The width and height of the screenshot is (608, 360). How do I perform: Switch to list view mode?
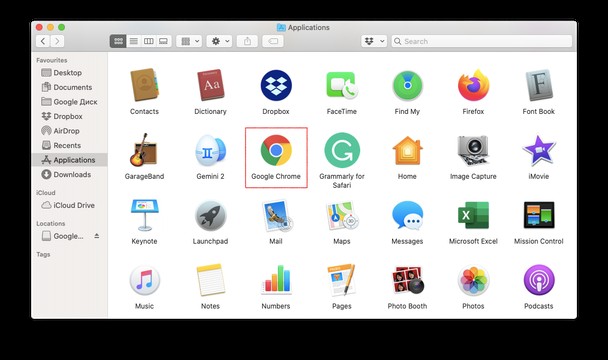[133, 41]
